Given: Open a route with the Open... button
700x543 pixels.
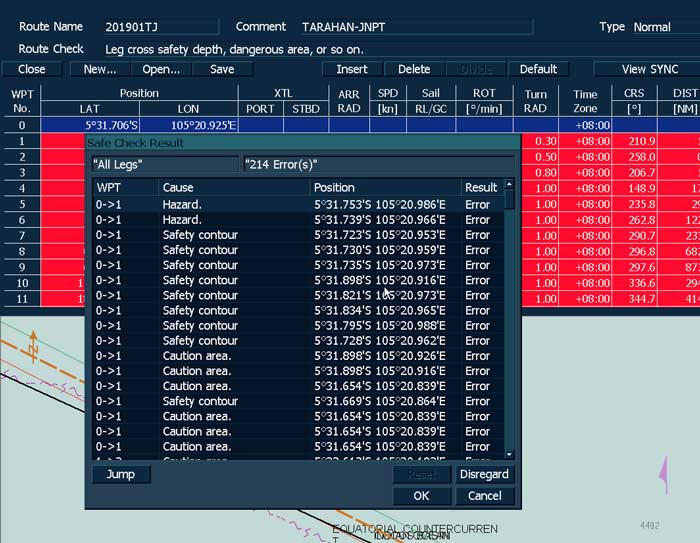Looking at the screenshot, I should pyautogui.click(x=161, y=69).
